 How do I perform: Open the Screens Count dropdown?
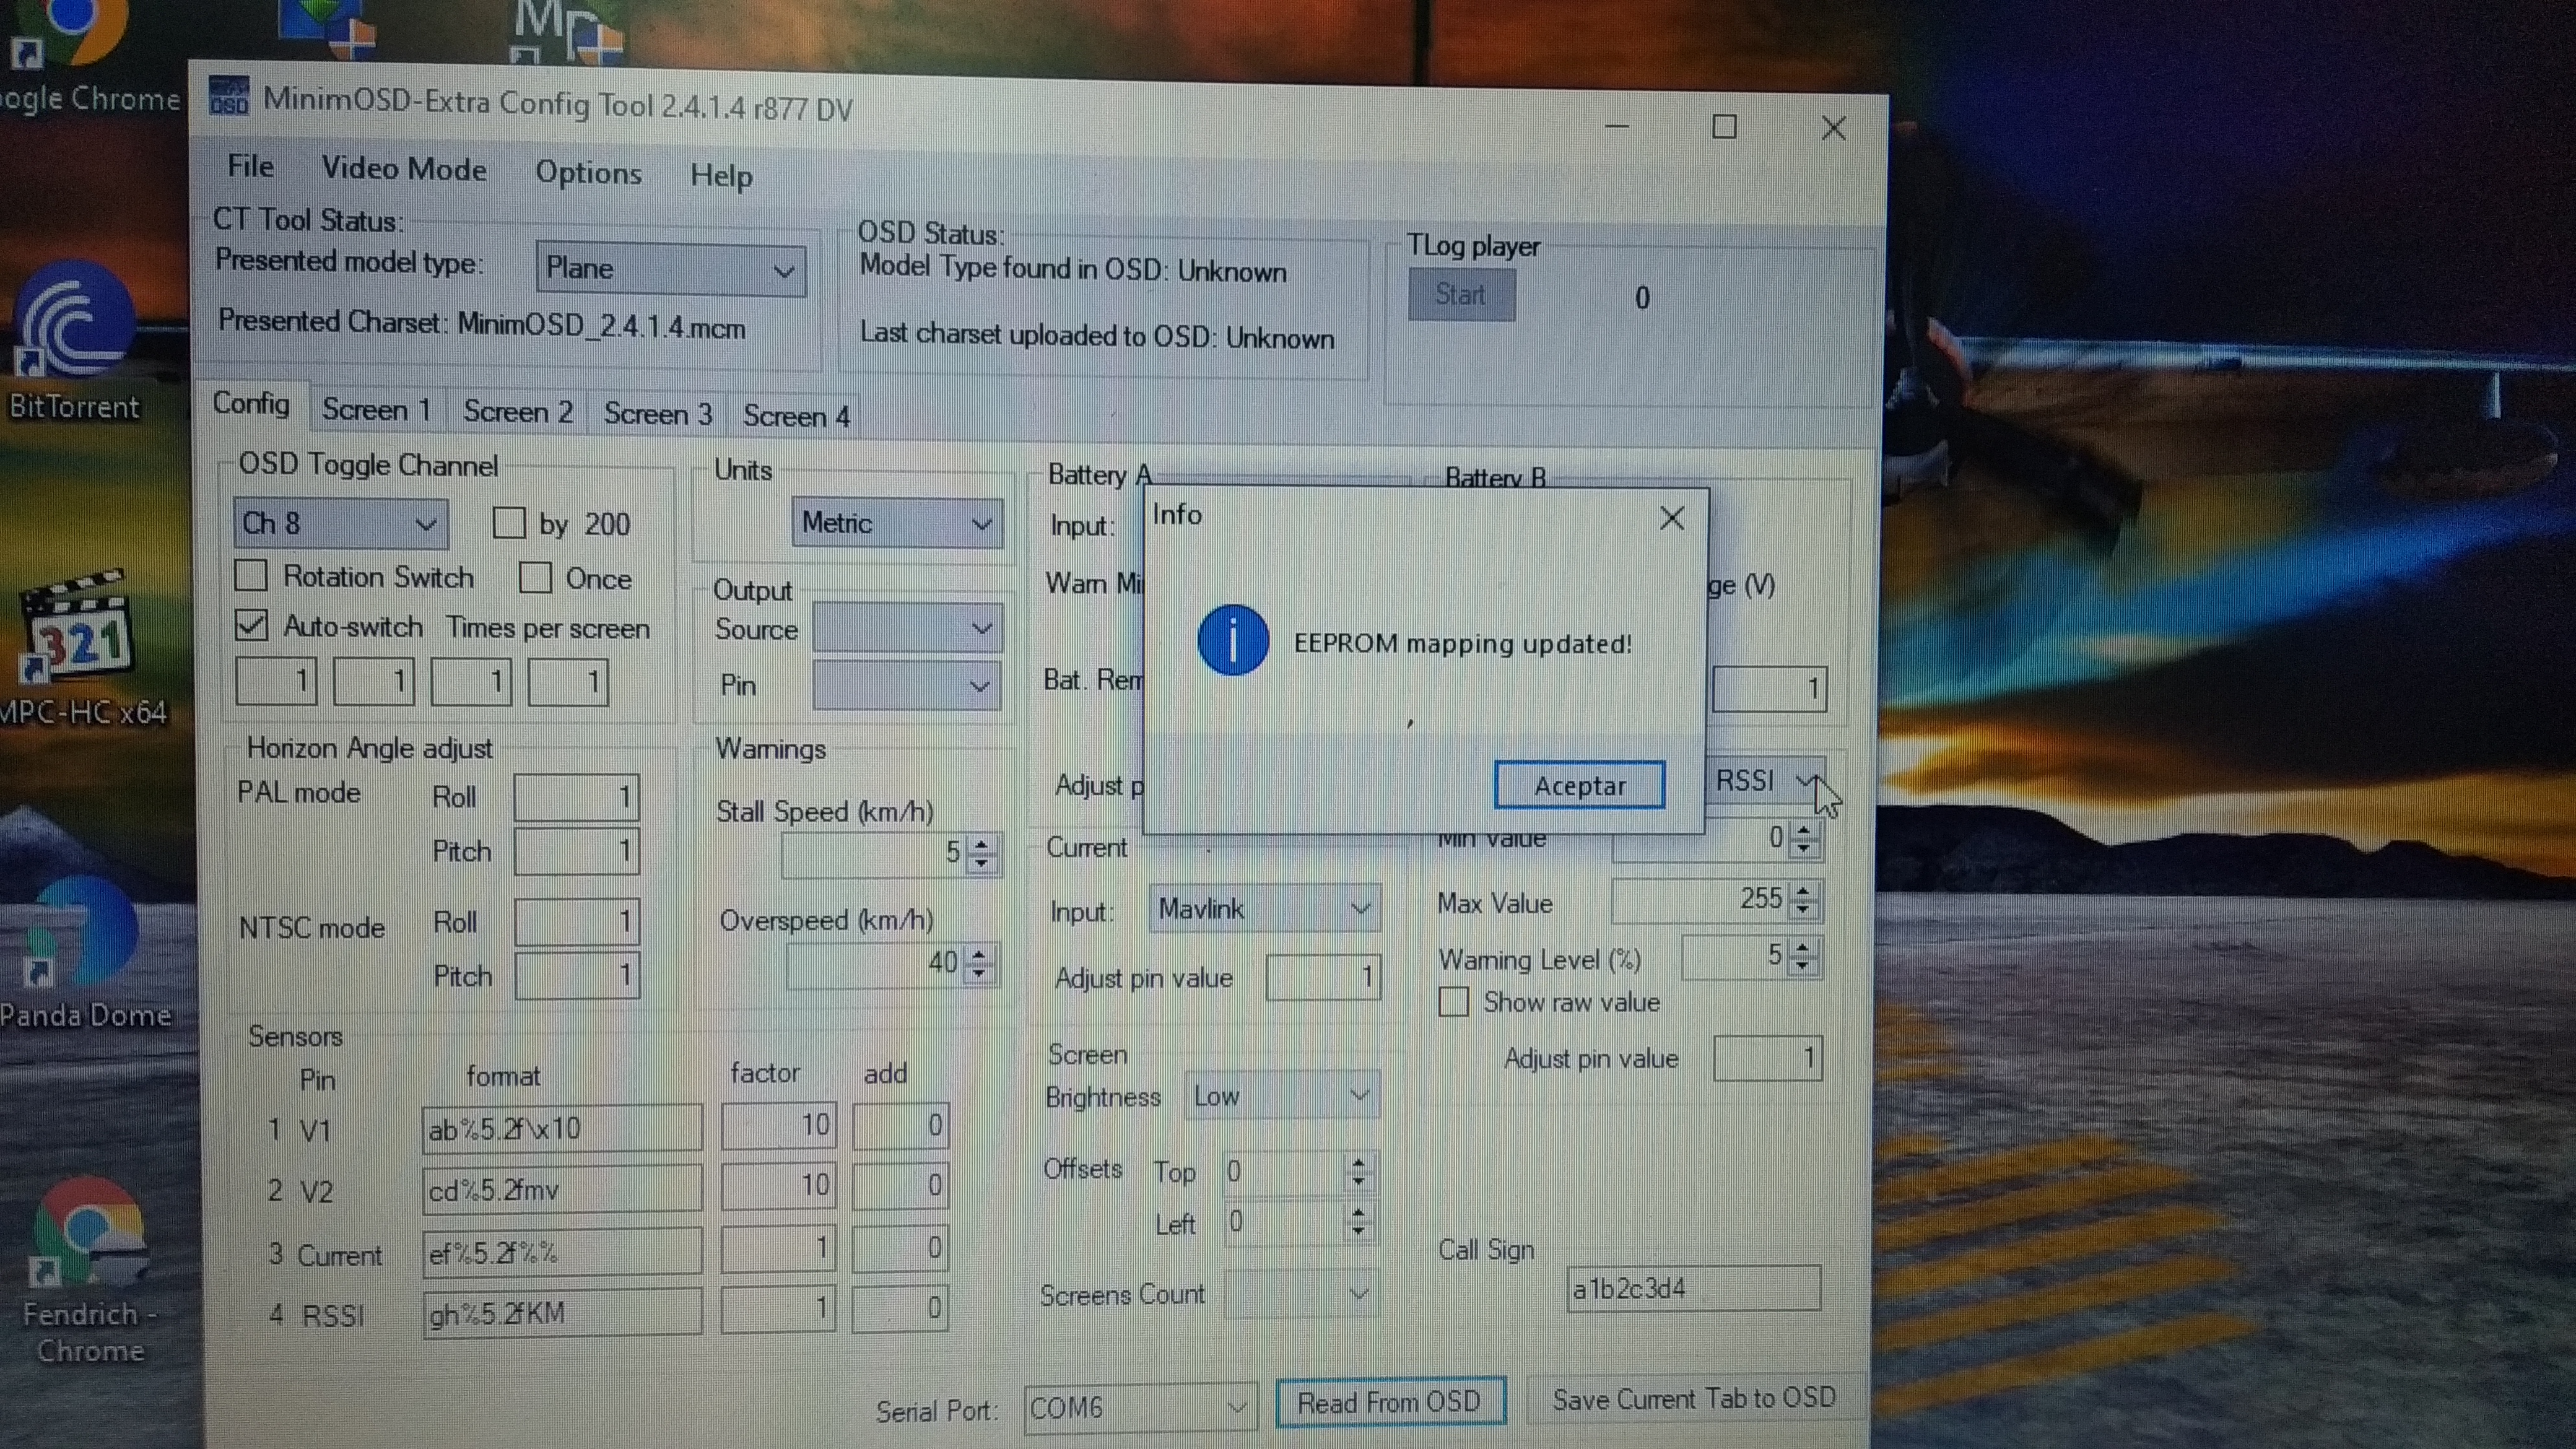[1301, 1293]
